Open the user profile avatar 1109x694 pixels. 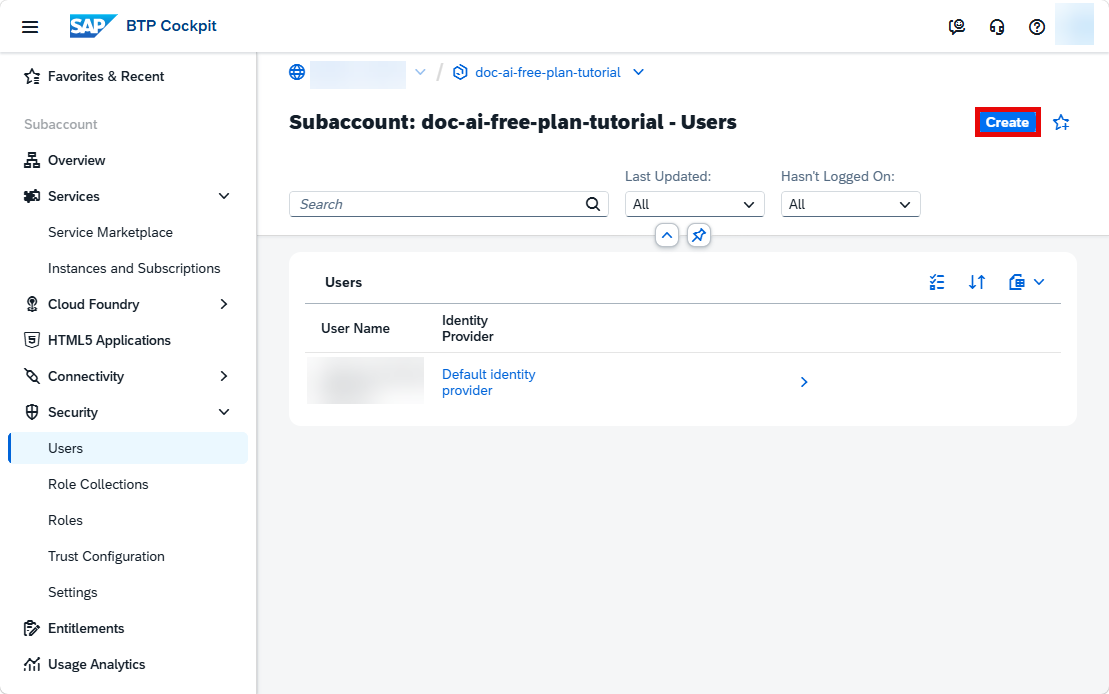[1074, 24]
